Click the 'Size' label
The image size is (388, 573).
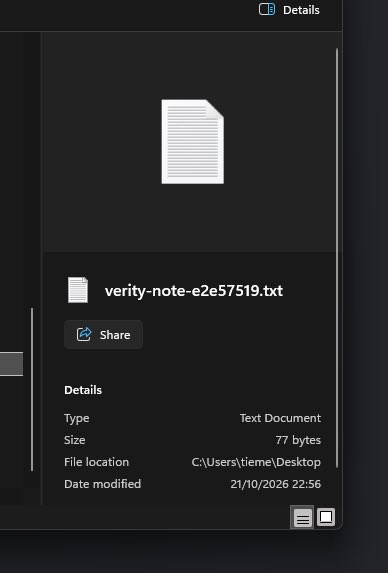(75, 440)
